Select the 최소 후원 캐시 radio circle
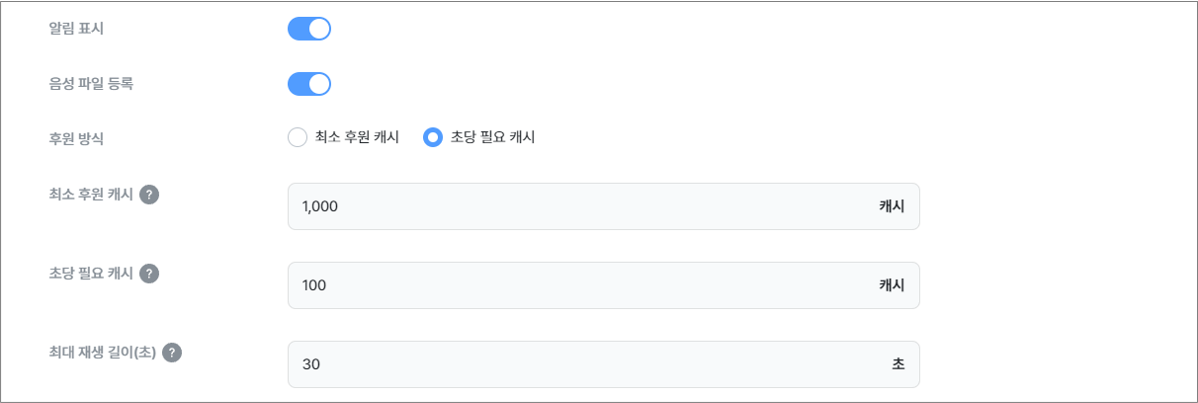The width and height of the screenshot is (1198, 403). [x=297, y=138]
